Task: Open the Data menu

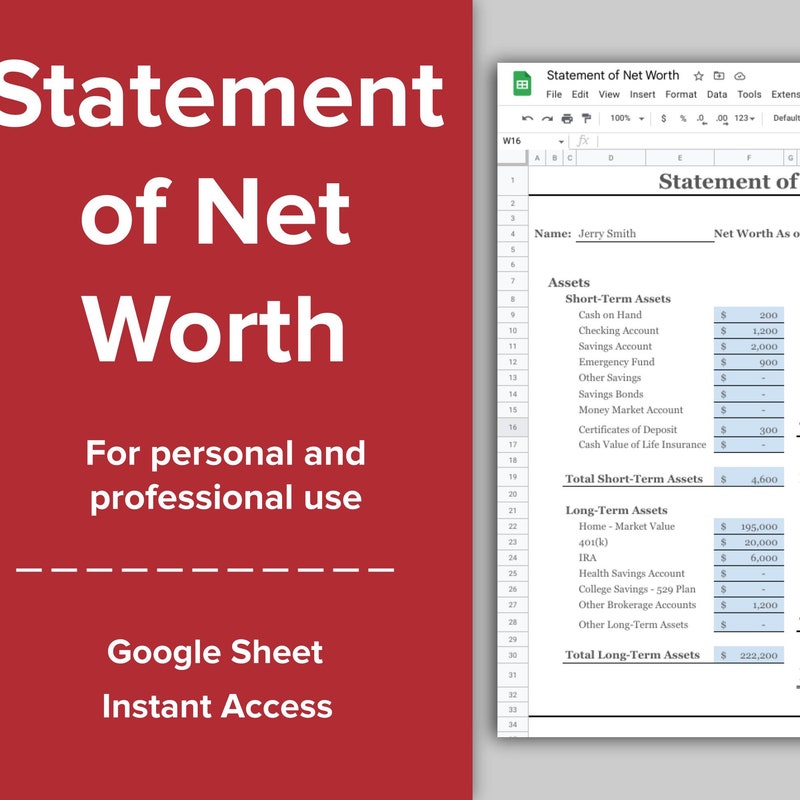Action: click(717, 94)
